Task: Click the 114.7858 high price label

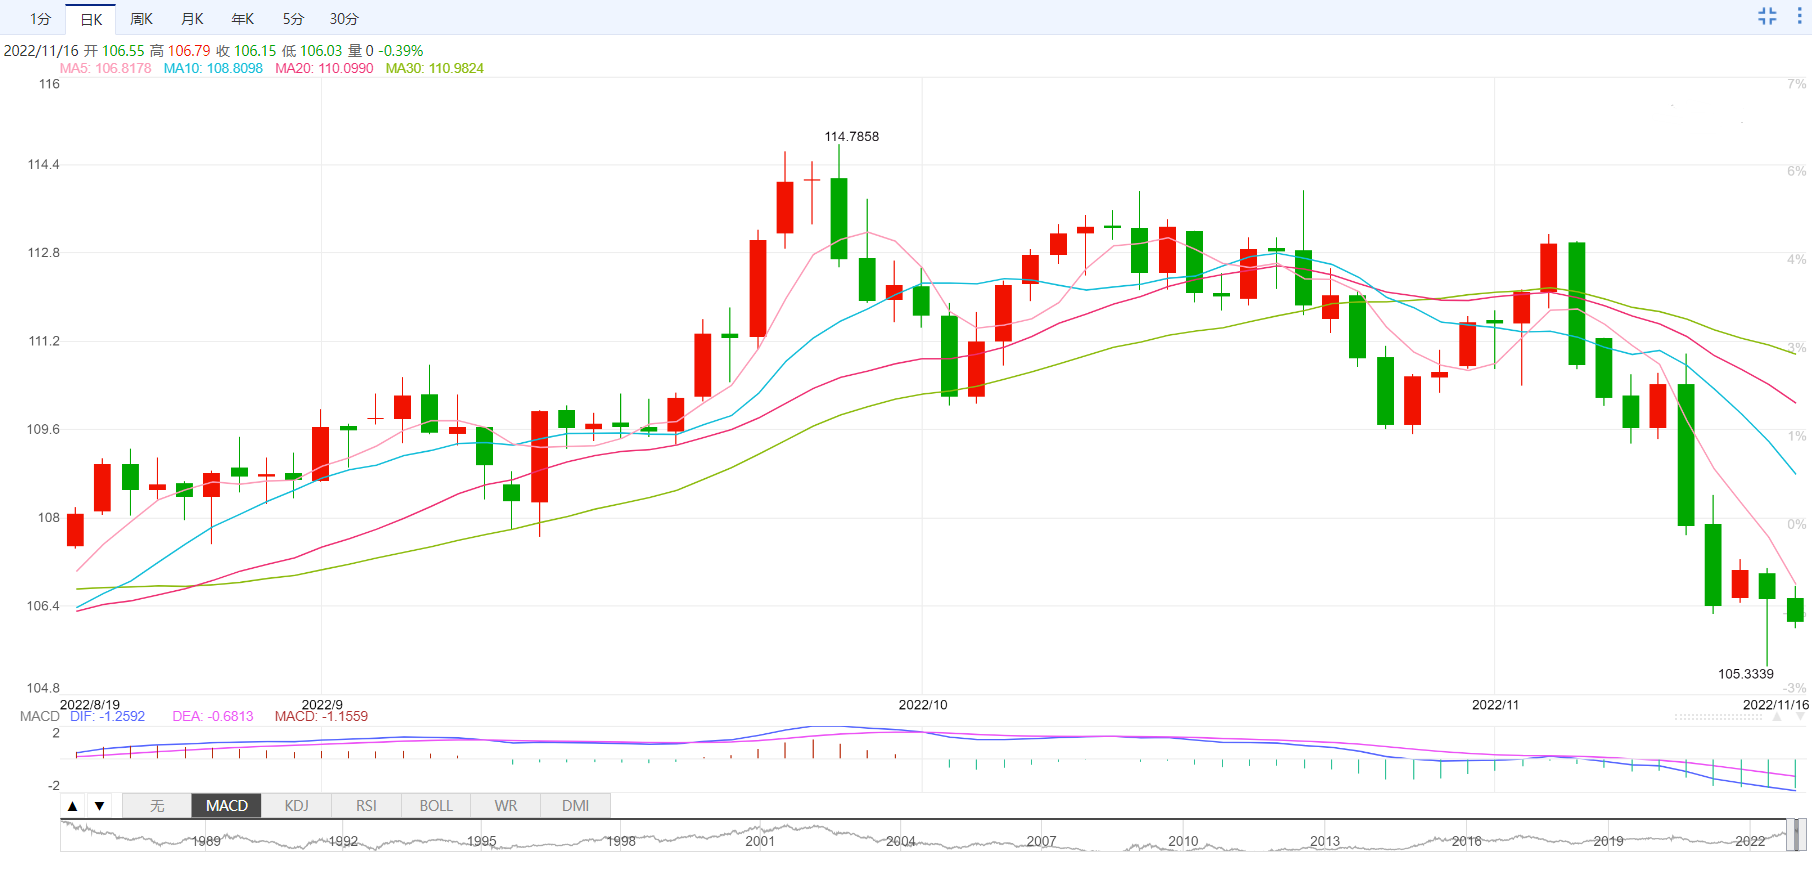Action: (852, 137)
